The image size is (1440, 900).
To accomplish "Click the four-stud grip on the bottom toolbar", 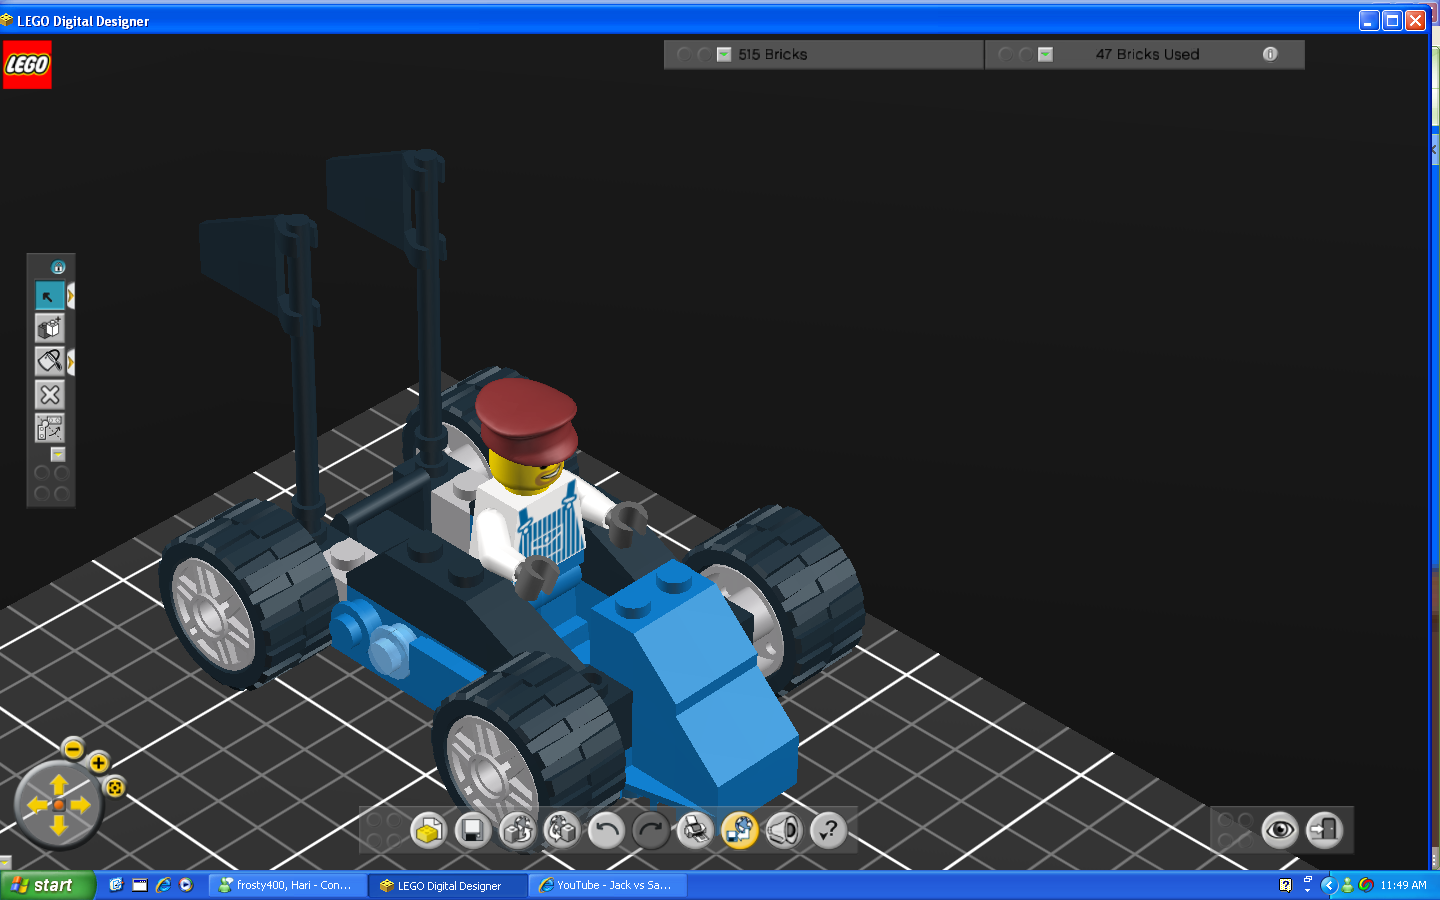I will [385, 831].
